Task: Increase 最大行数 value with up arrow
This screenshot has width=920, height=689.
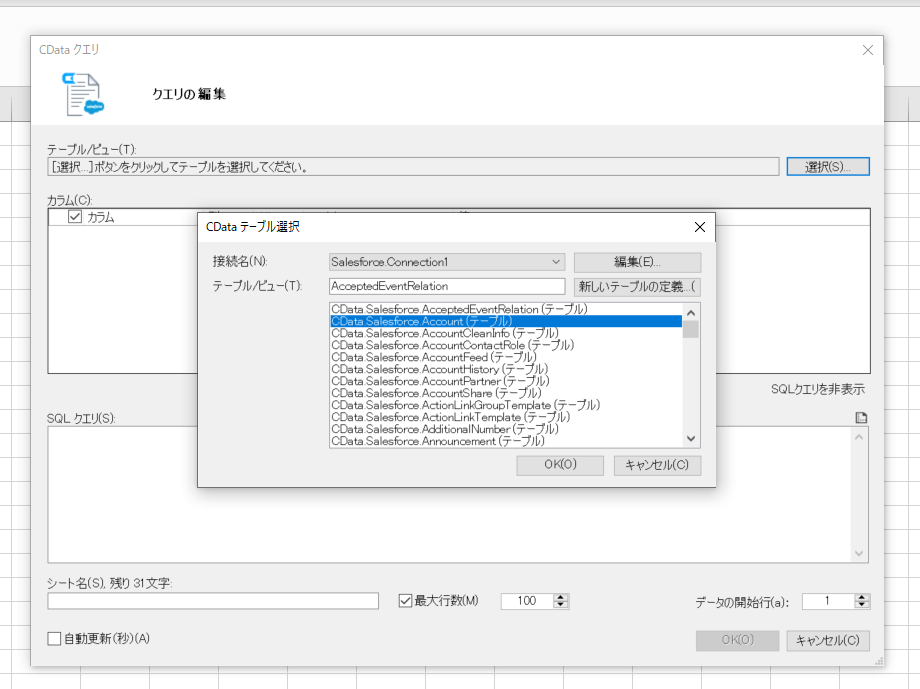Action: coord(561,597)
